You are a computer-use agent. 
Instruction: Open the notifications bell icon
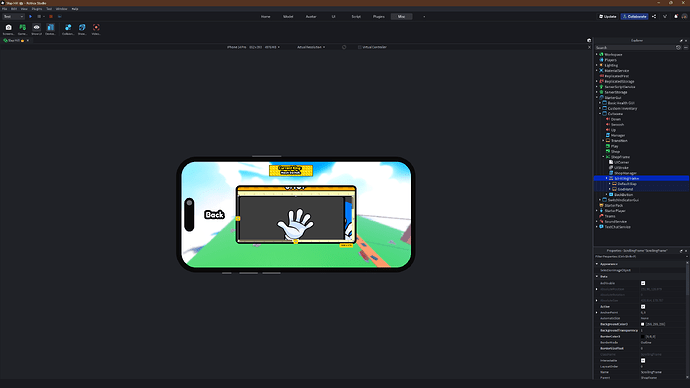pyautogui.click(x=676, y=17)
